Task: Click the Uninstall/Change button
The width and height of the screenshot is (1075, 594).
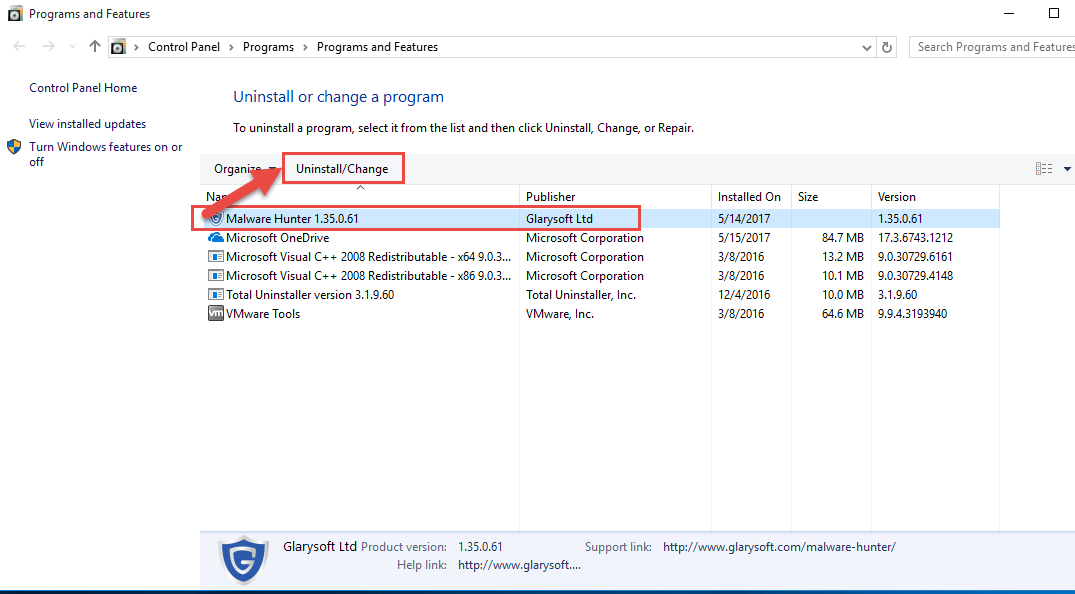Action: point(342,169)
